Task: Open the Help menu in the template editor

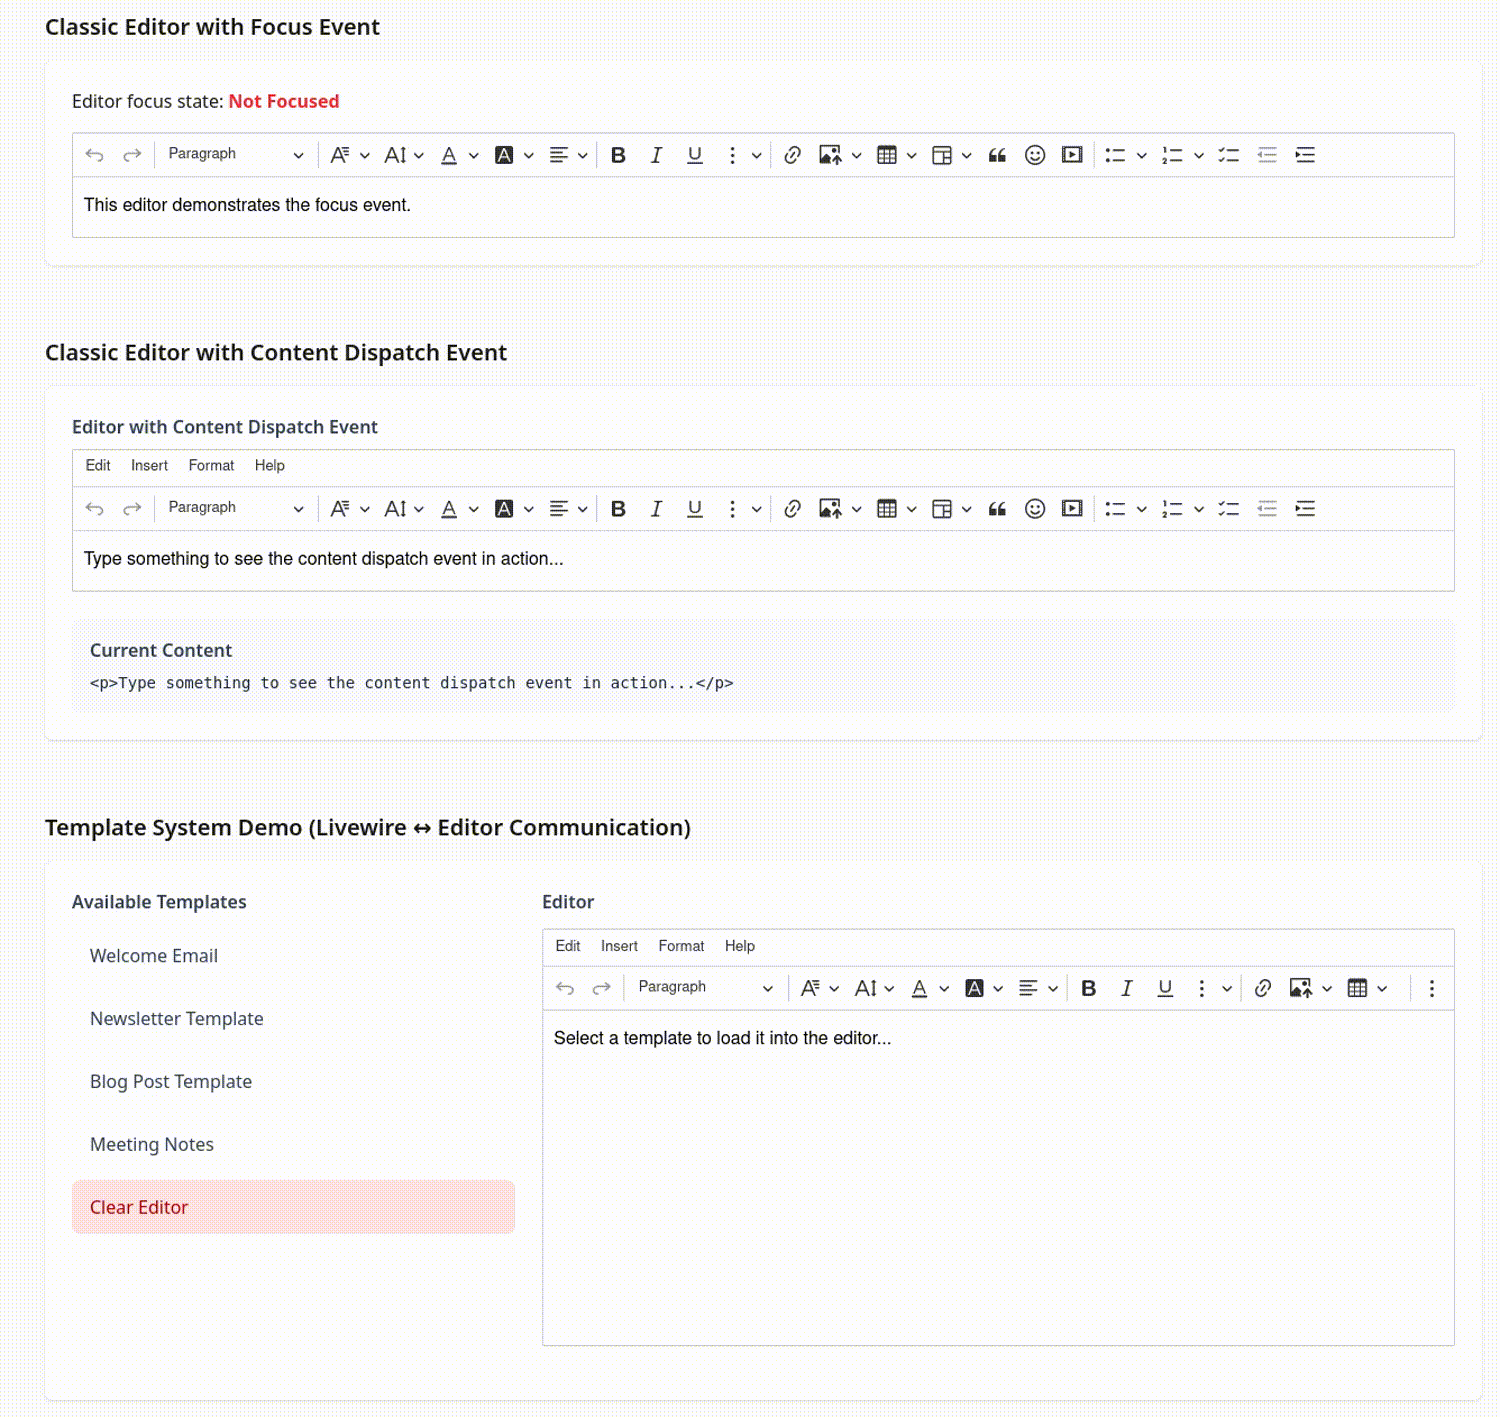Action: pos(740,946)
